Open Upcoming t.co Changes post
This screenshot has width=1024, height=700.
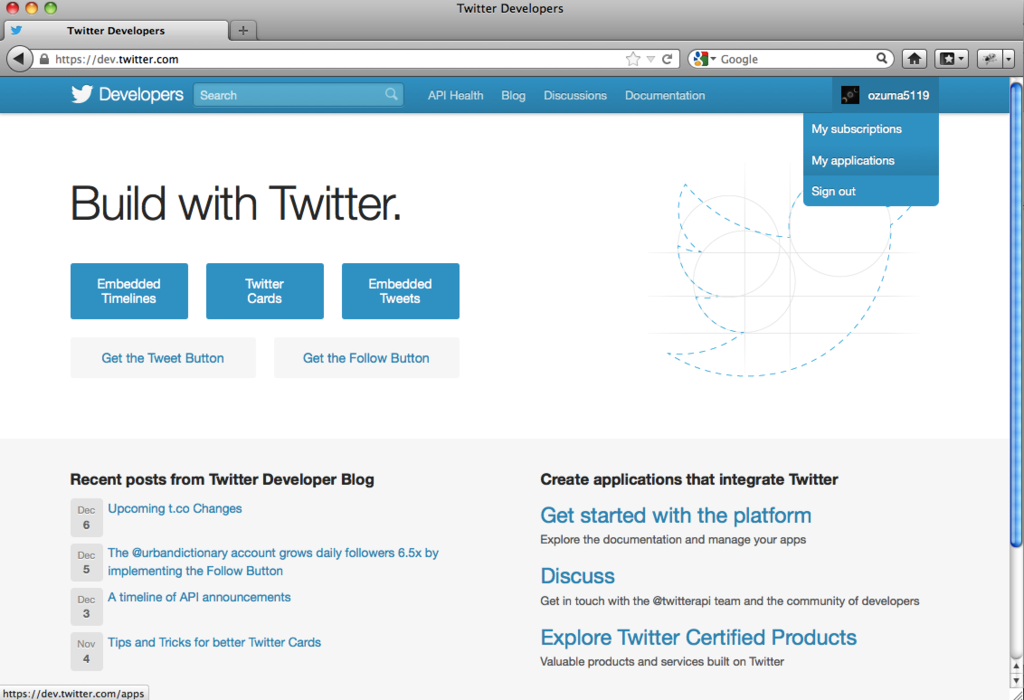[174, 509]
